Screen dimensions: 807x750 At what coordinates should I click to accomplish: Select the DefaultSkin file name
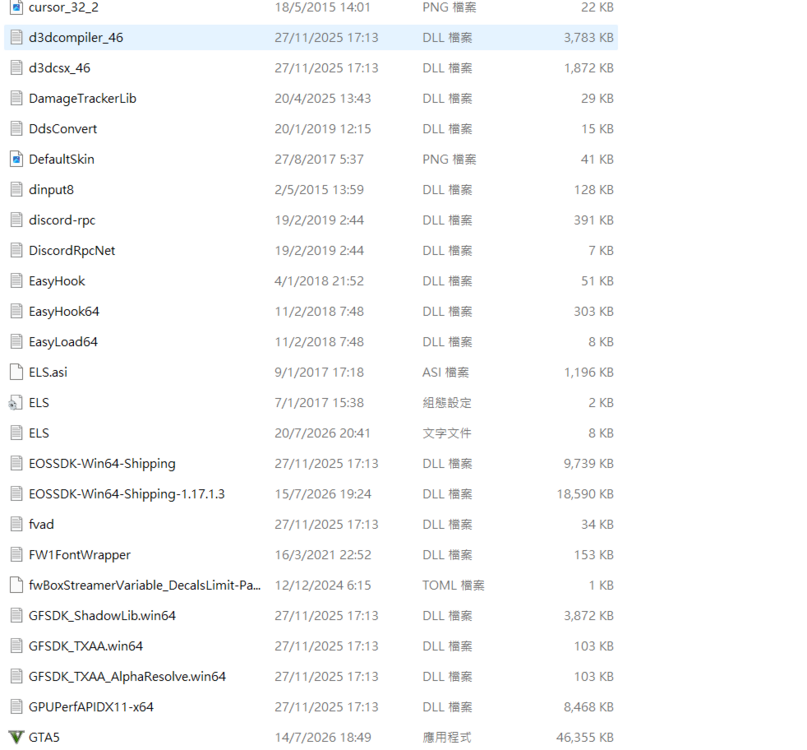(61, 159)
